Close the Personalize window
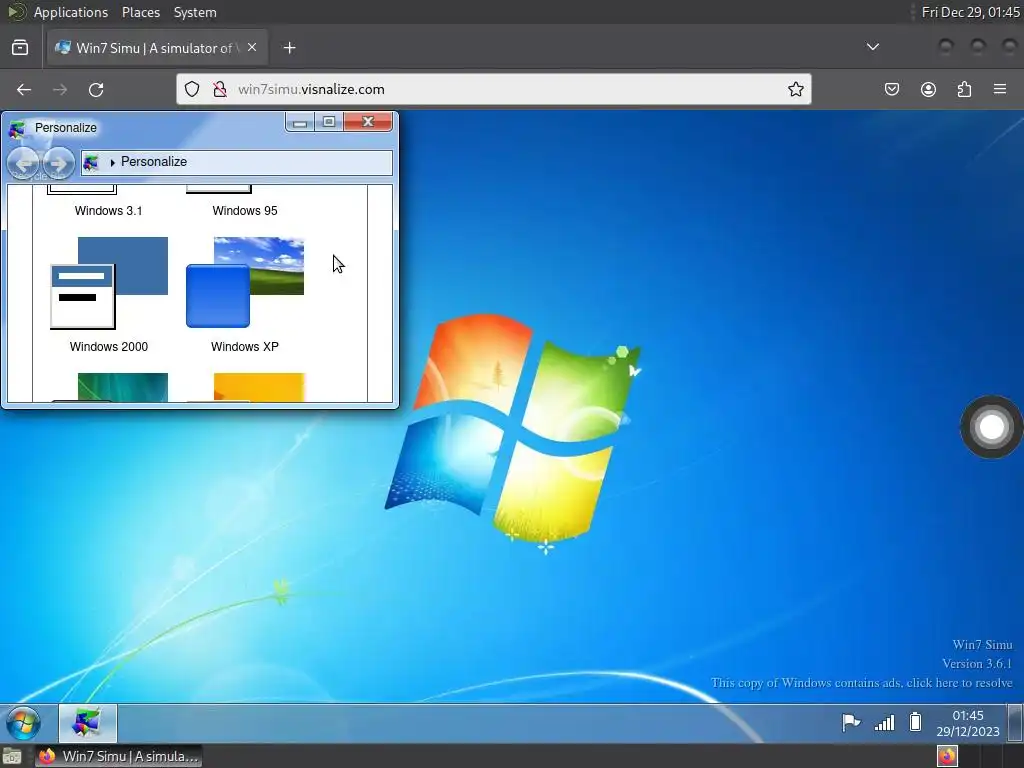1024x768 pixels. (368, 122)
